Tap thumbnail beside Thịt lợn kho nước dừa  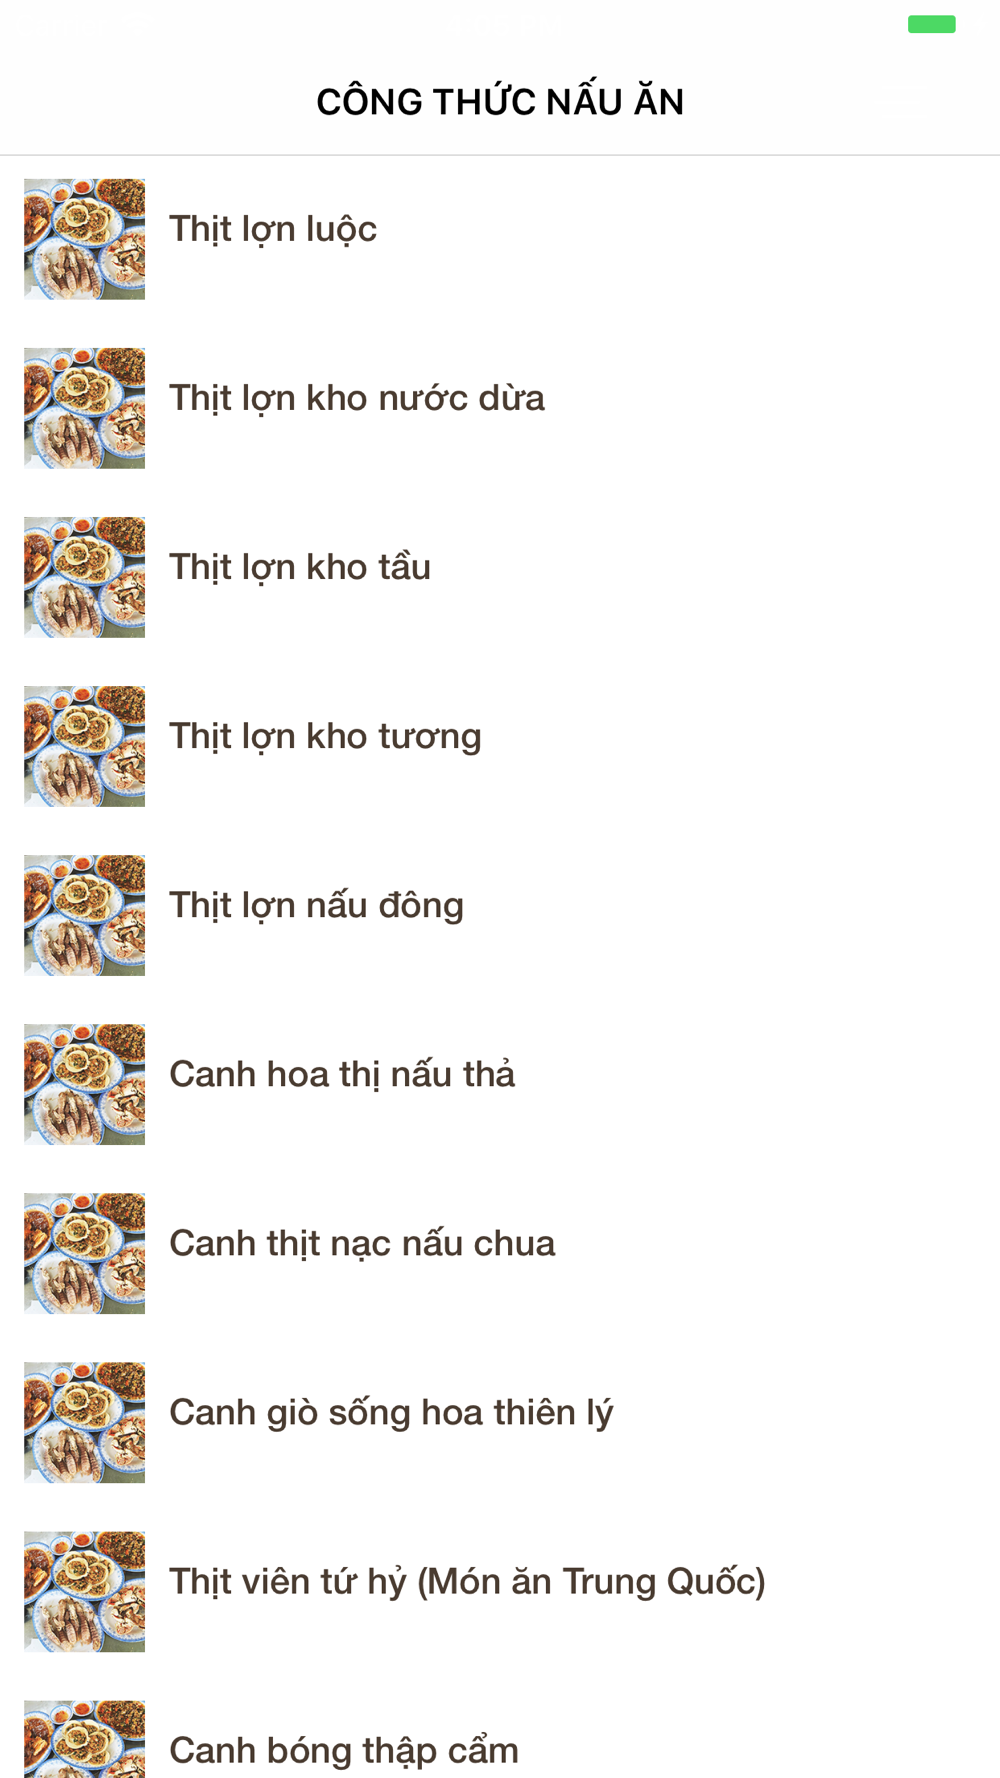(84, 408)
